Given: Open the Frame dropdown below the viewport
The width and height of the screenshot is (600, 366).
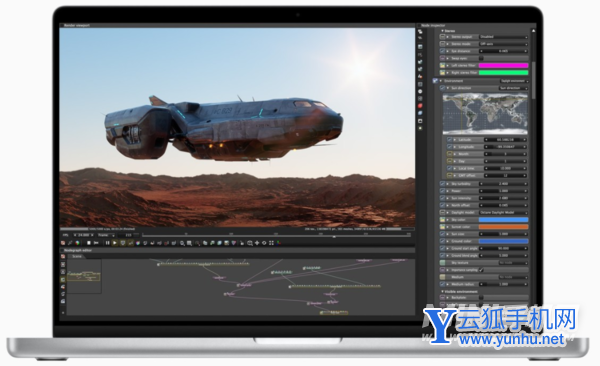Looking at the screenshot, I should (106, 235).
